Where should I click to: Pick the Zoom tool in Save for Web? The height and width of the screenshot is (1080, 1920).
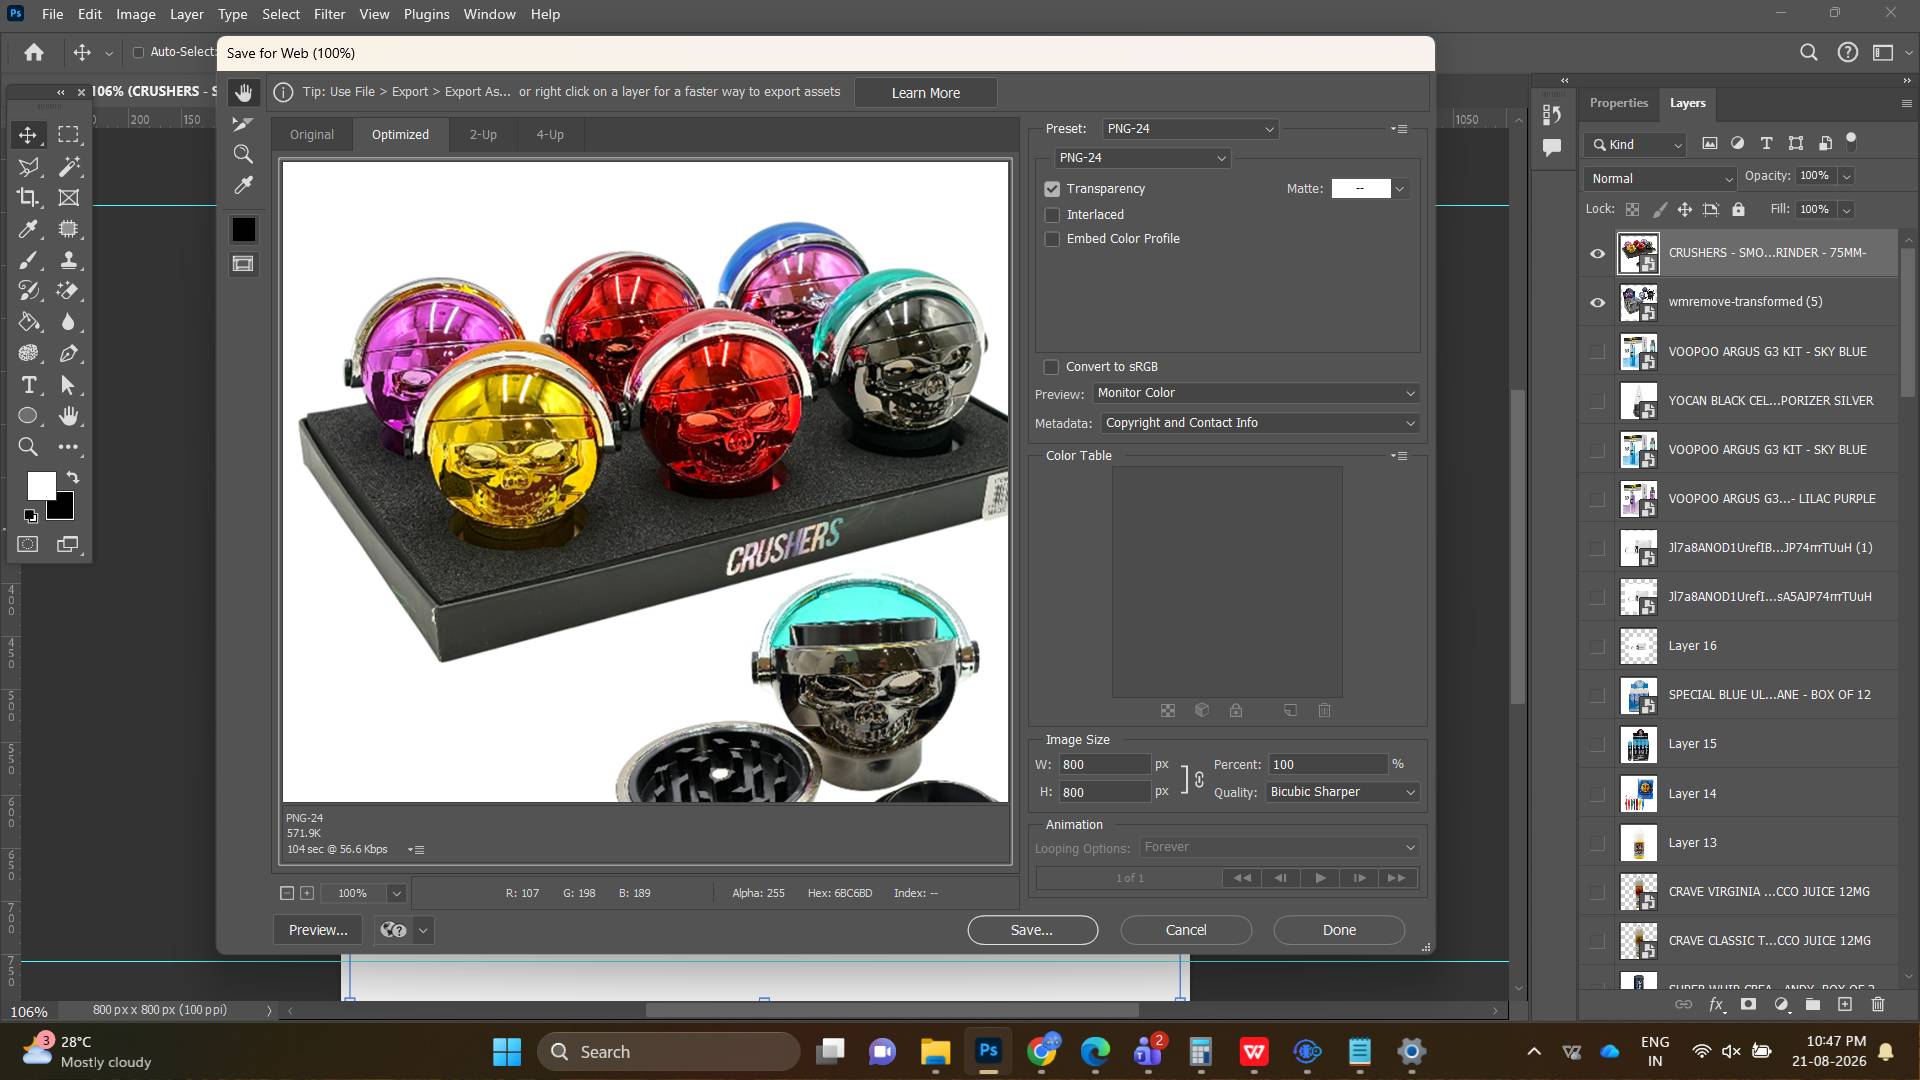pyautogui.click(x=243, y=154)
